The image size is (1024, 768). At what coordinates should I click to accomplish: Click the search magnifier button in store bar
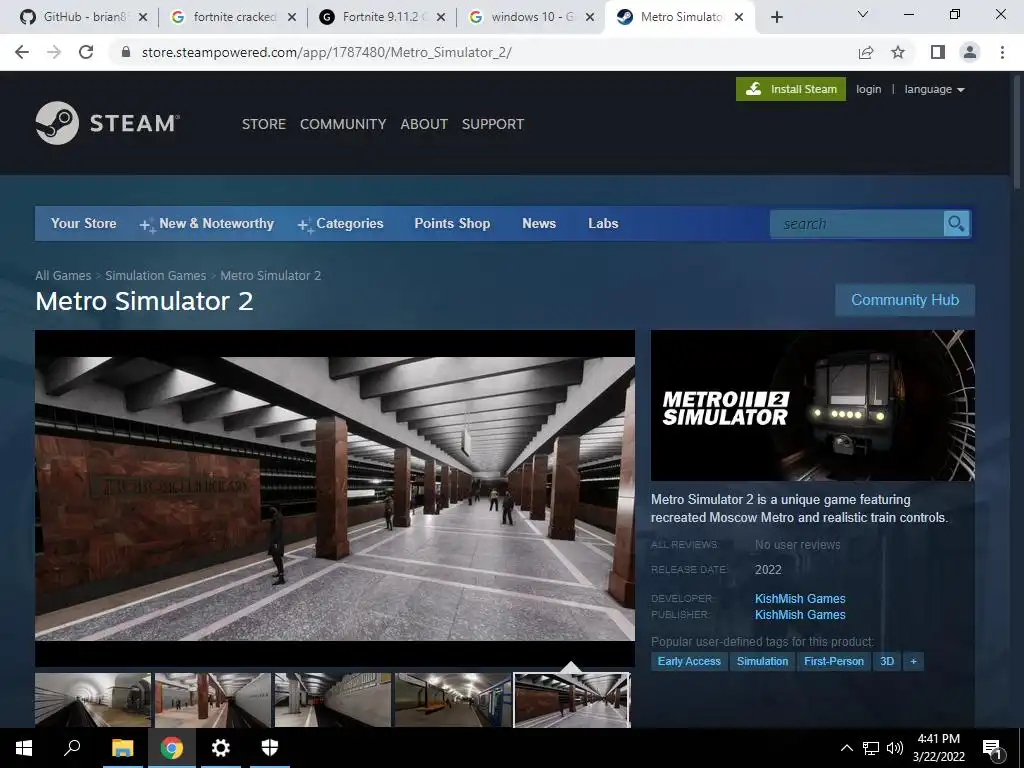point(956,224)
